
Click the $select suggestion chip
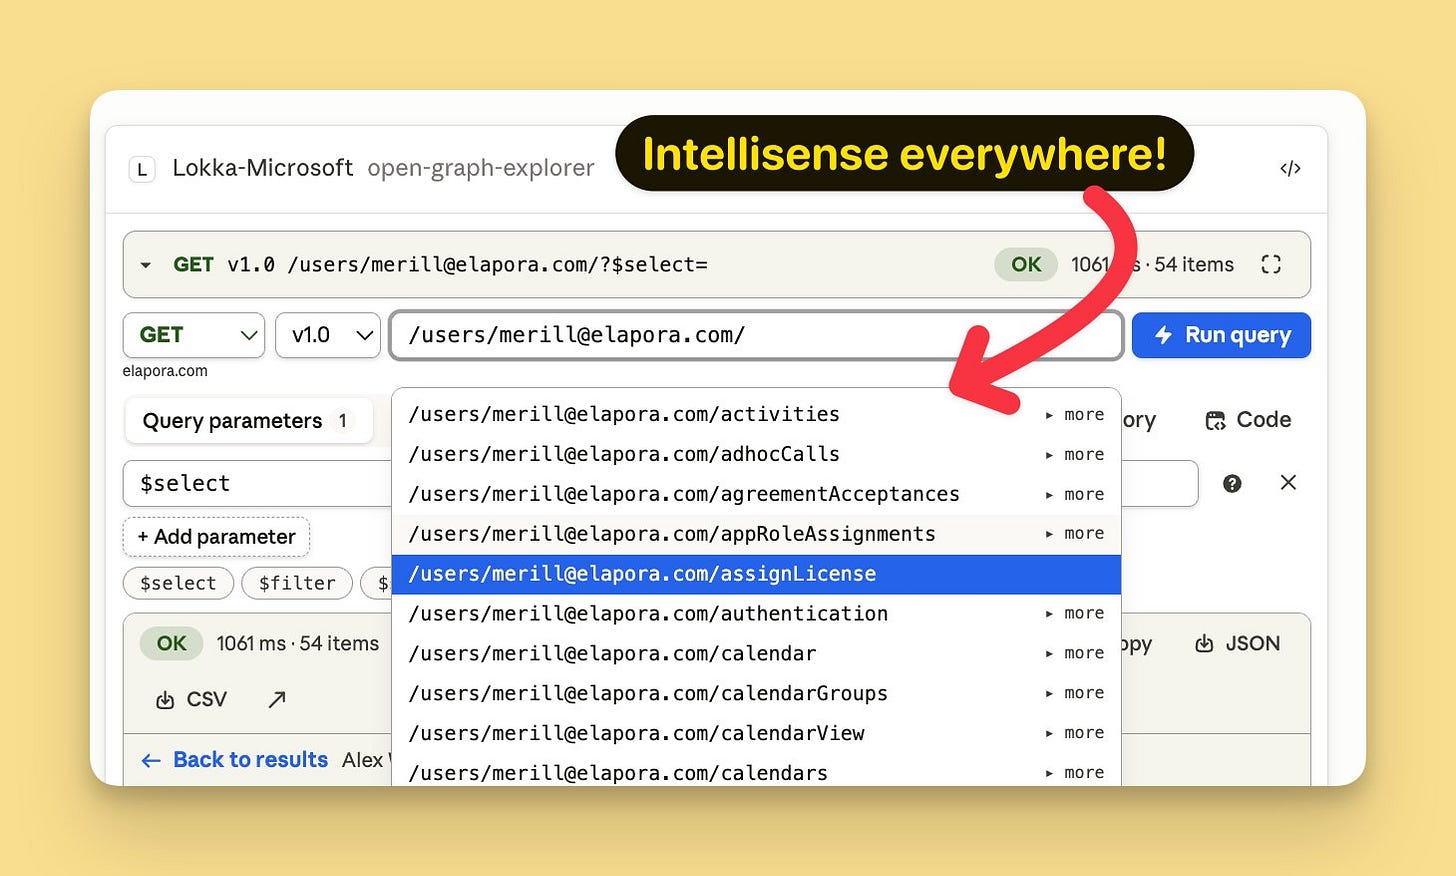click(178, 583)
